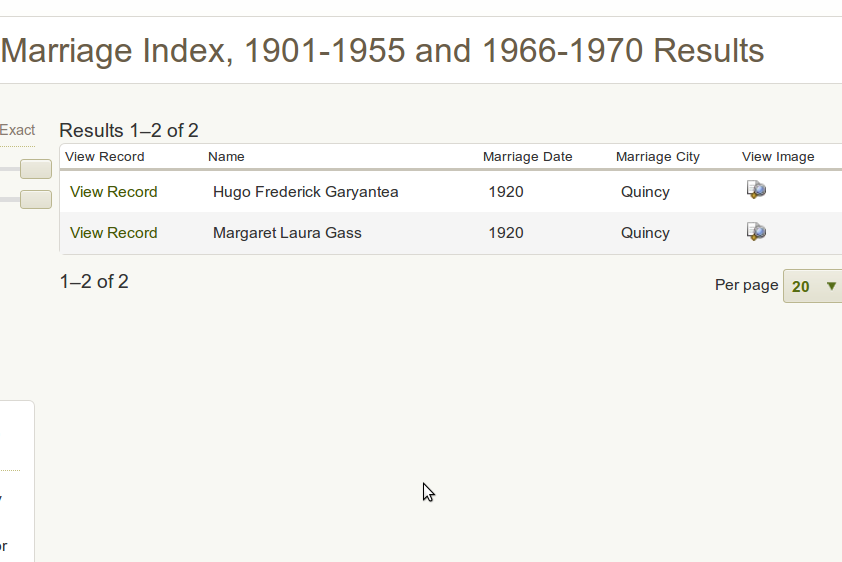Image resolution: width=842 pixels, height=562 pixels.
Task: View Record for Hugo Frederick Garyantea
Action: coord(114,192)
